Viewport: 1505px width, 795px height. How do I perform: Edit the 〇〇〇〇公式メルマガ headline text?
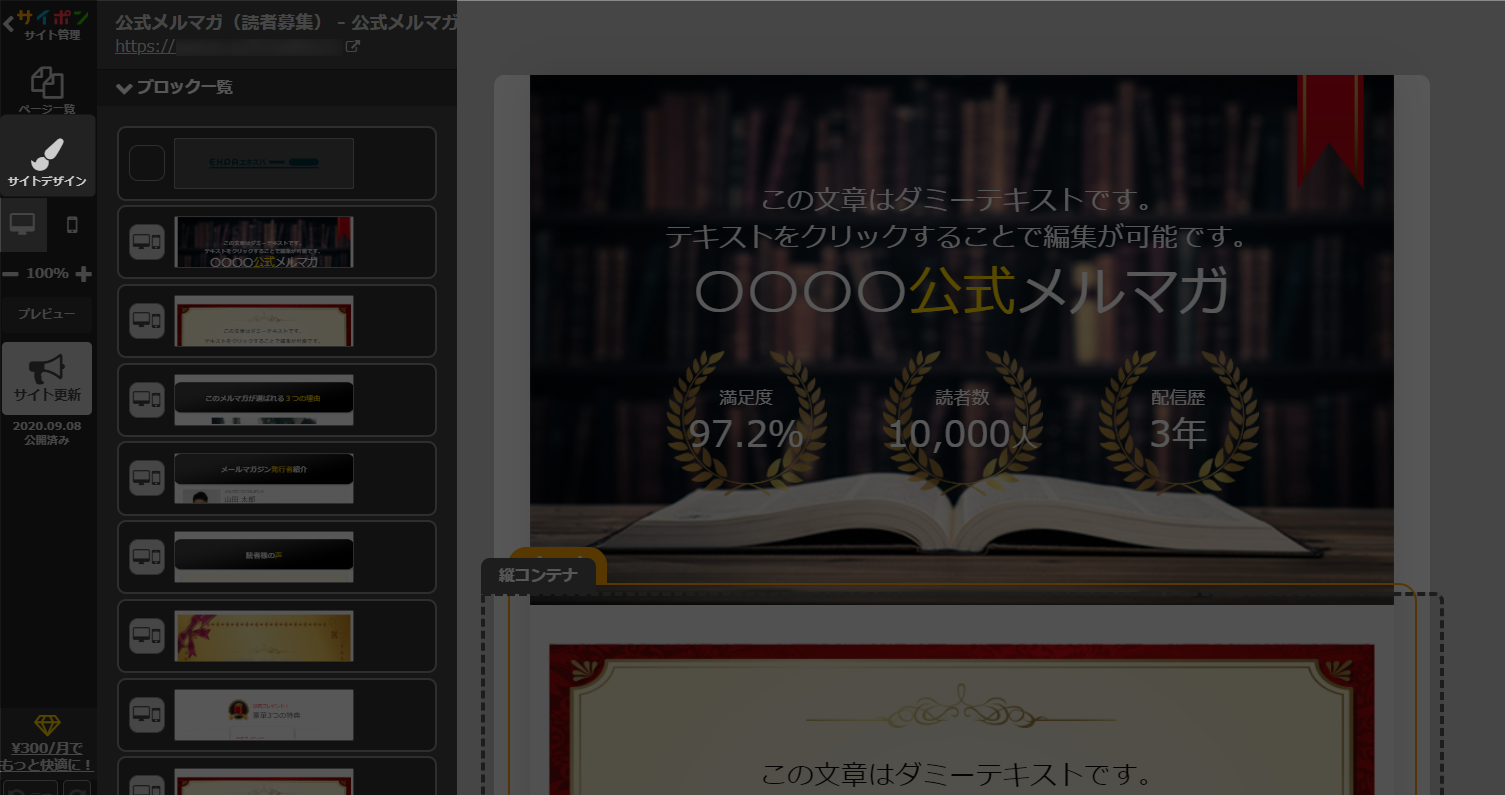(x=961, y=294)
